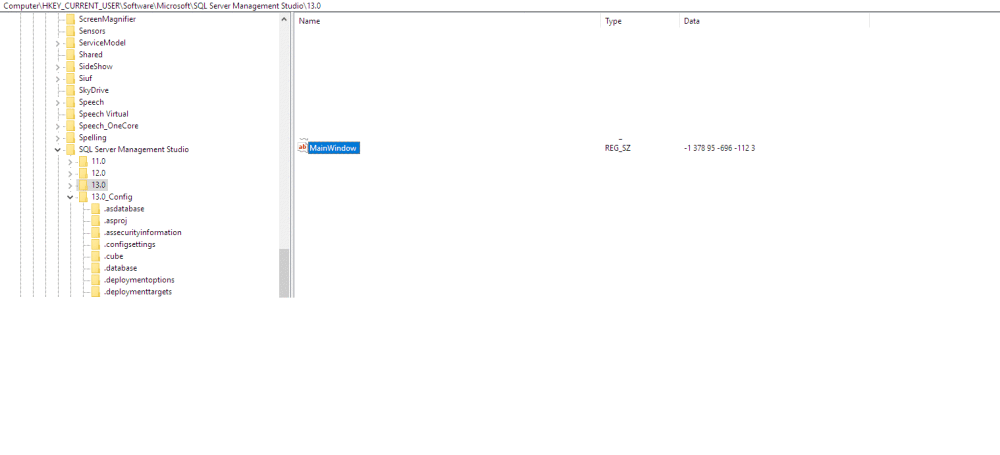Click the SkyDrive folder icon

pos(71,90)
